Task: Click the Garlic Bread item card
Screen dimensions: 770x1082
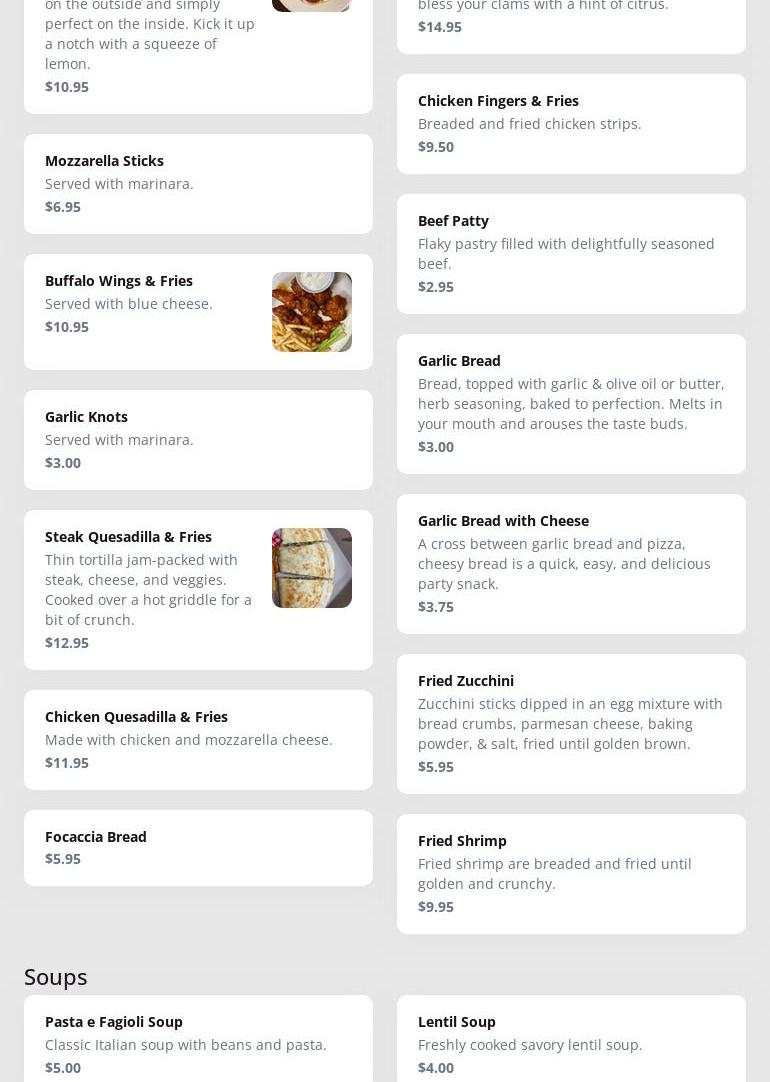Action: (571, 404)
